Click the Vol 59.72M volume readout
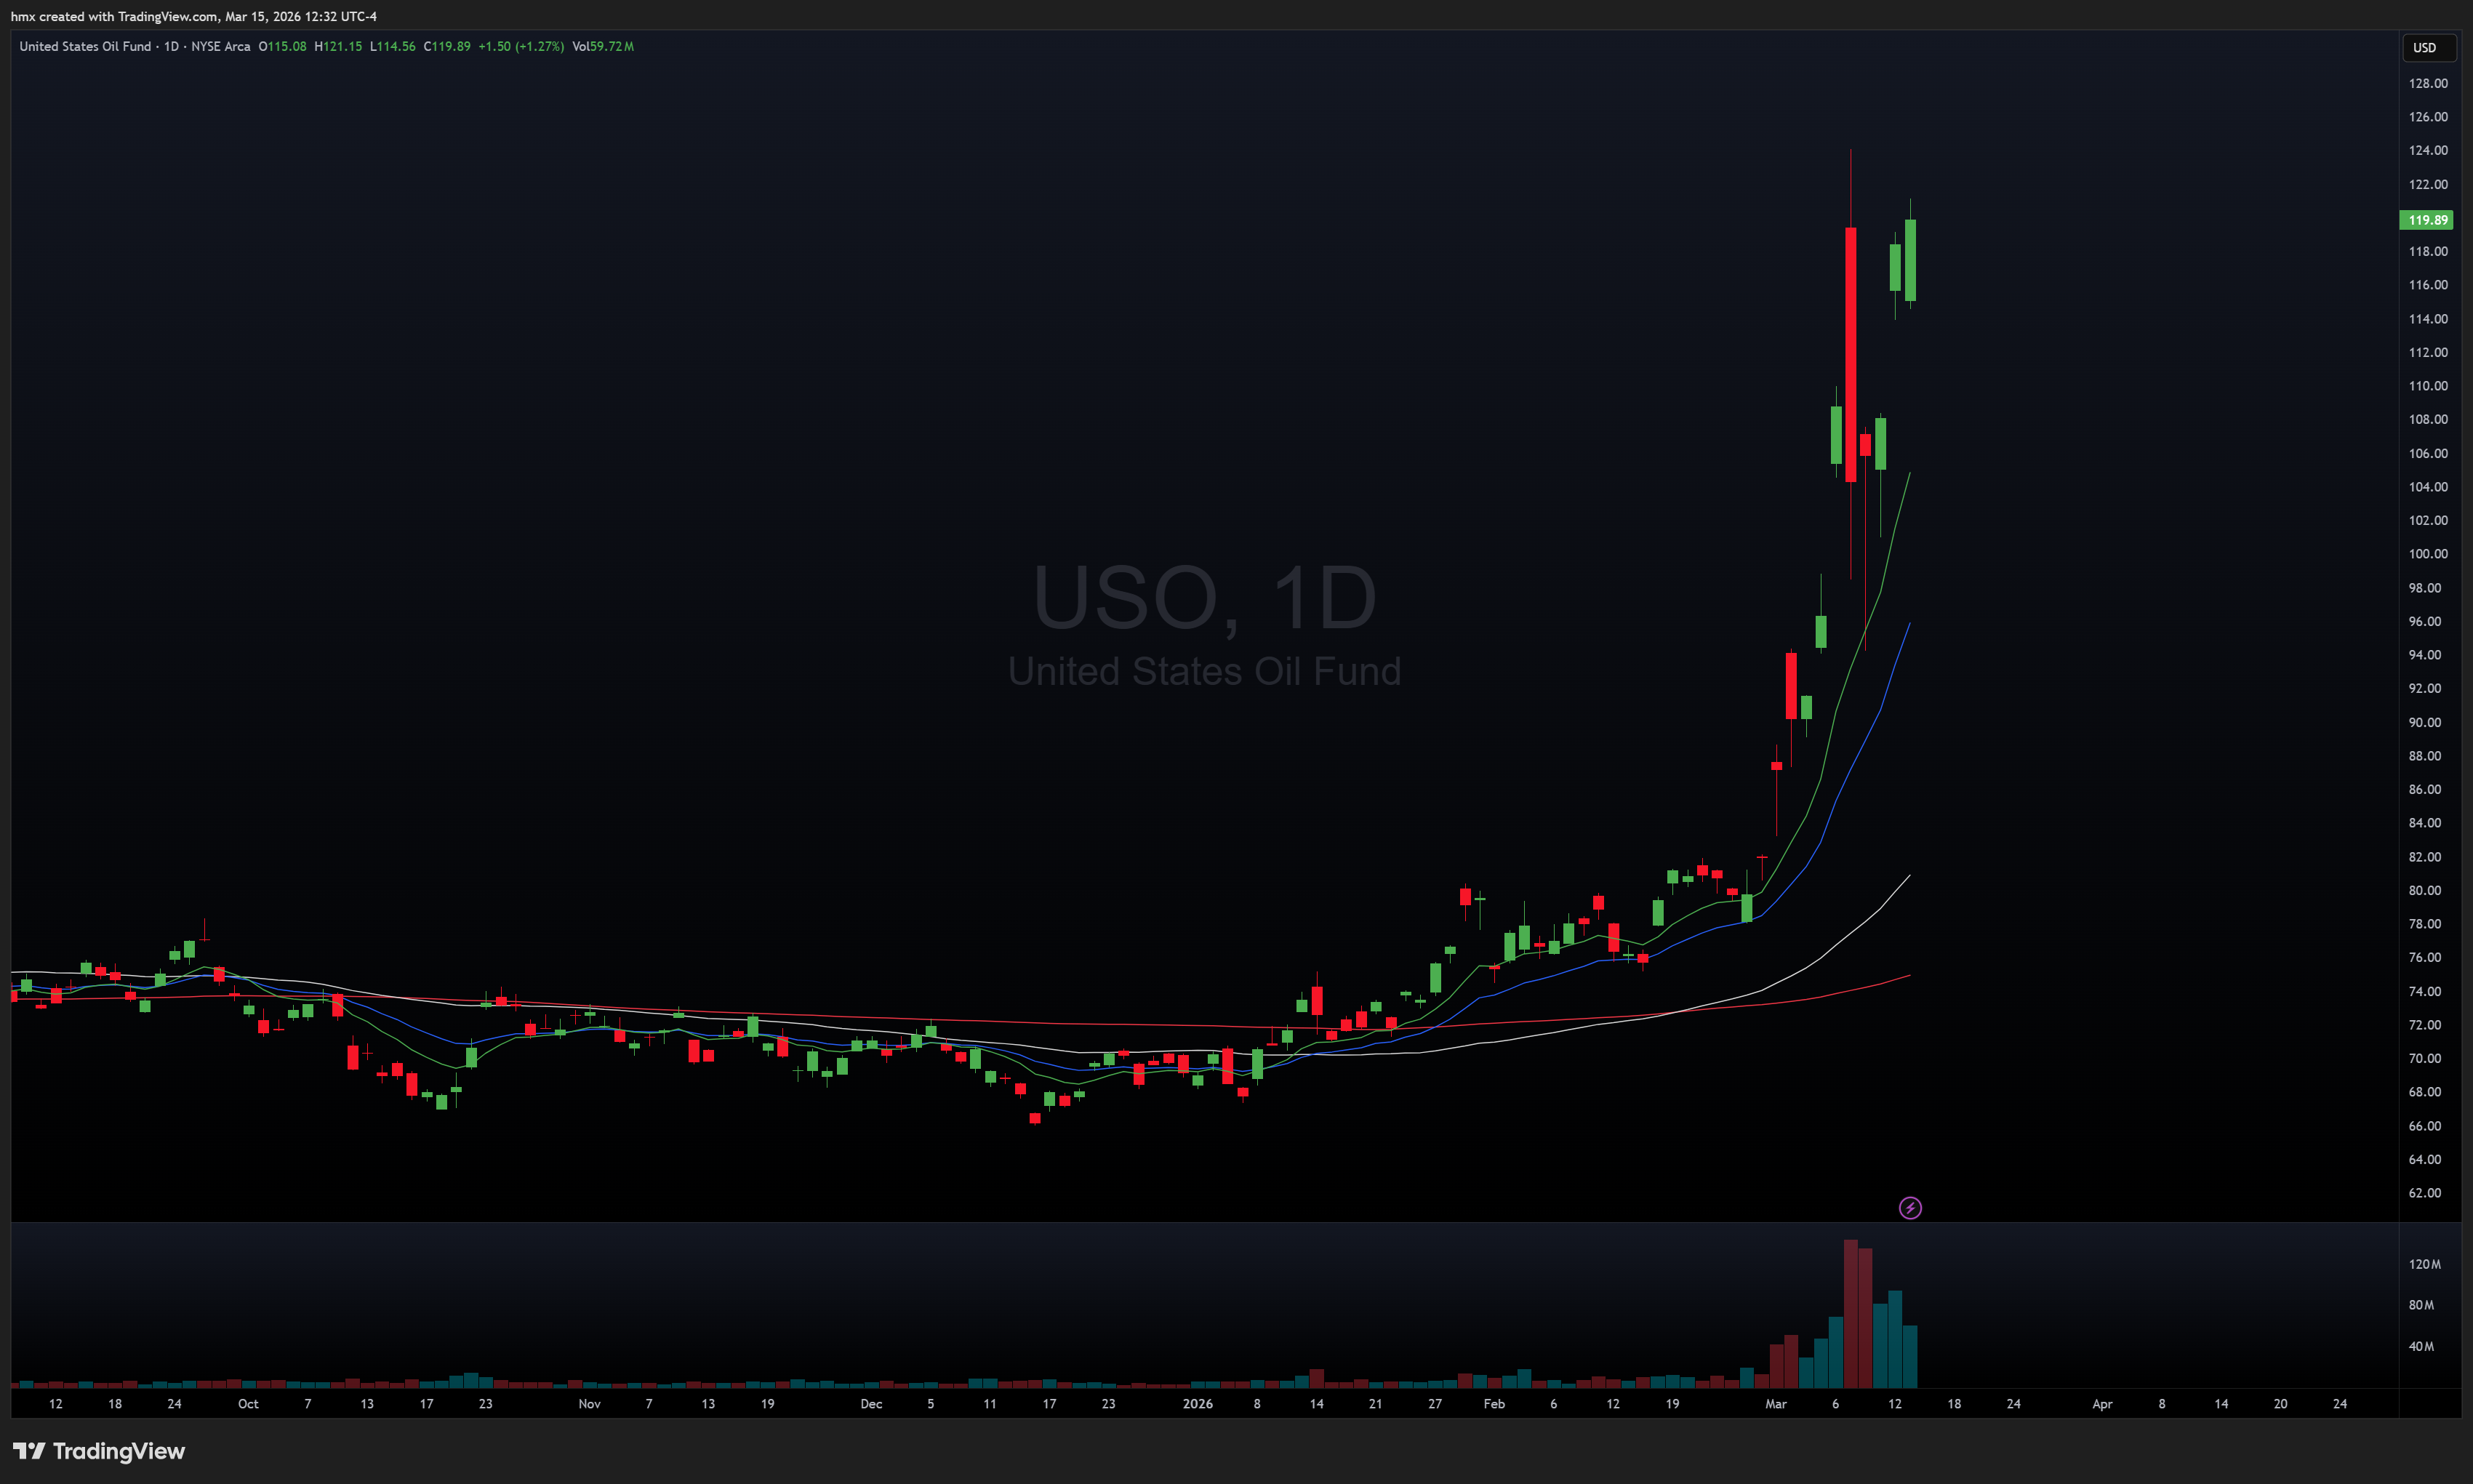 (603, 46)
